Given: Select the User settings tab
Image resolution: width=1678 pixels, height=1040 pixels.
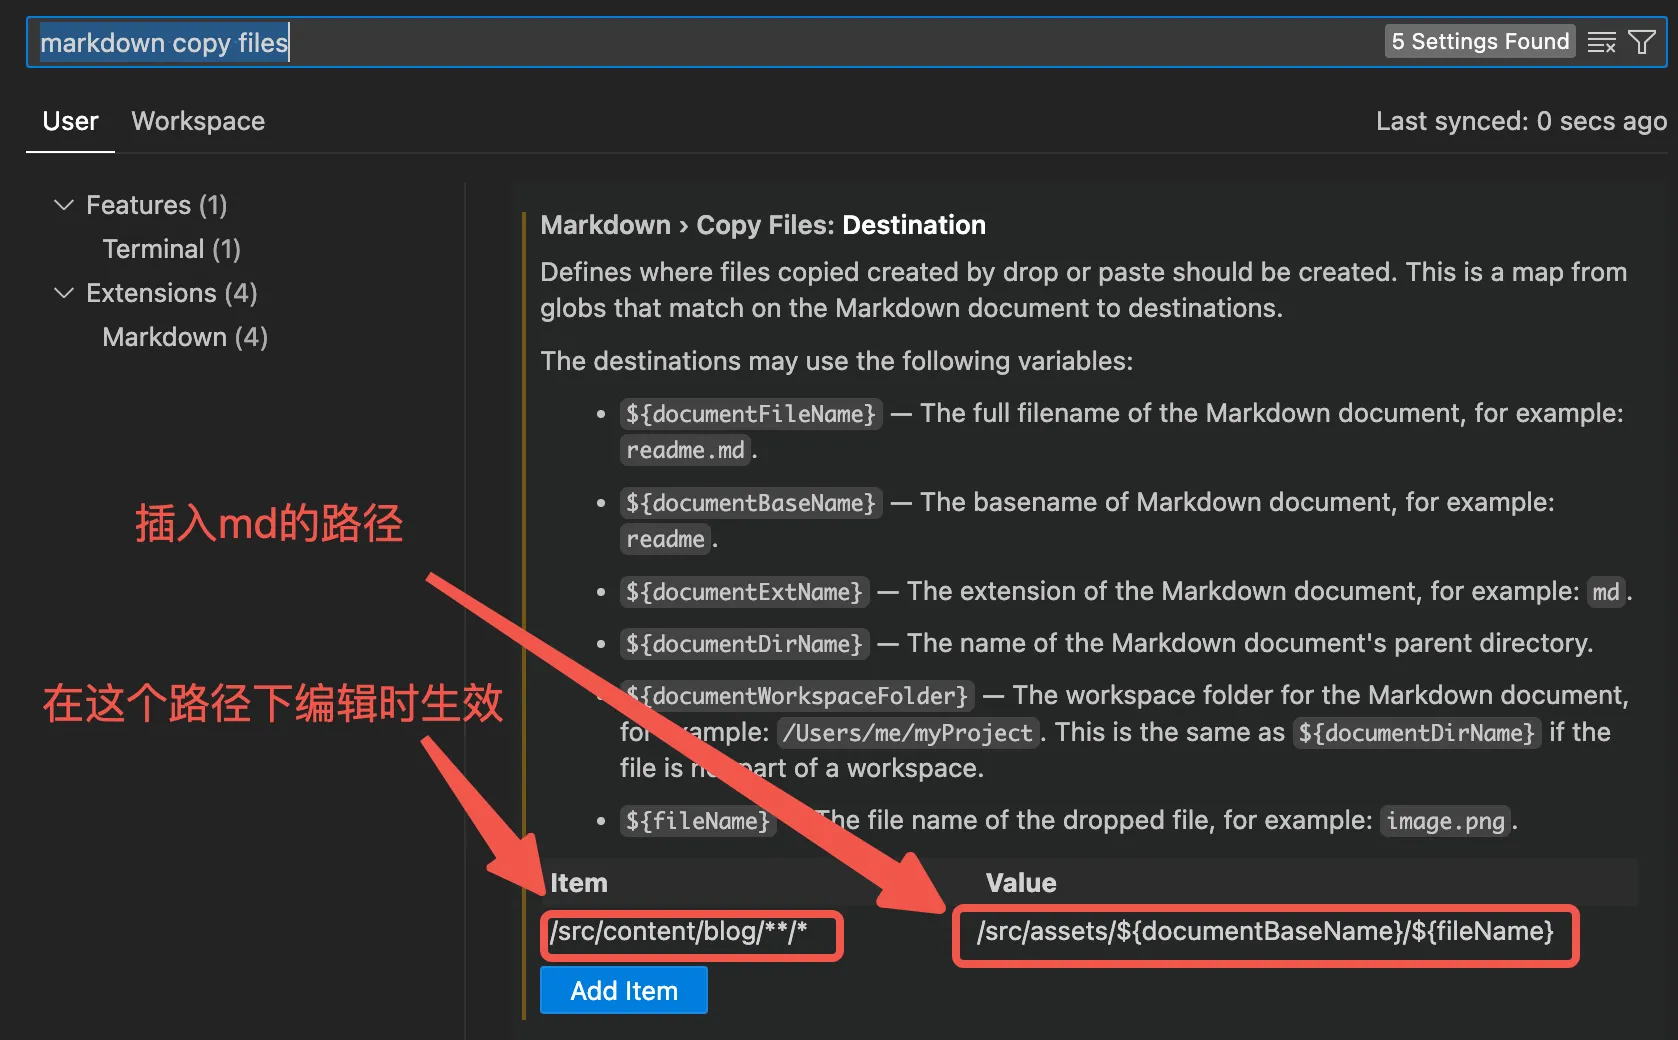Looking at the screenshot, I should (69, 121).
